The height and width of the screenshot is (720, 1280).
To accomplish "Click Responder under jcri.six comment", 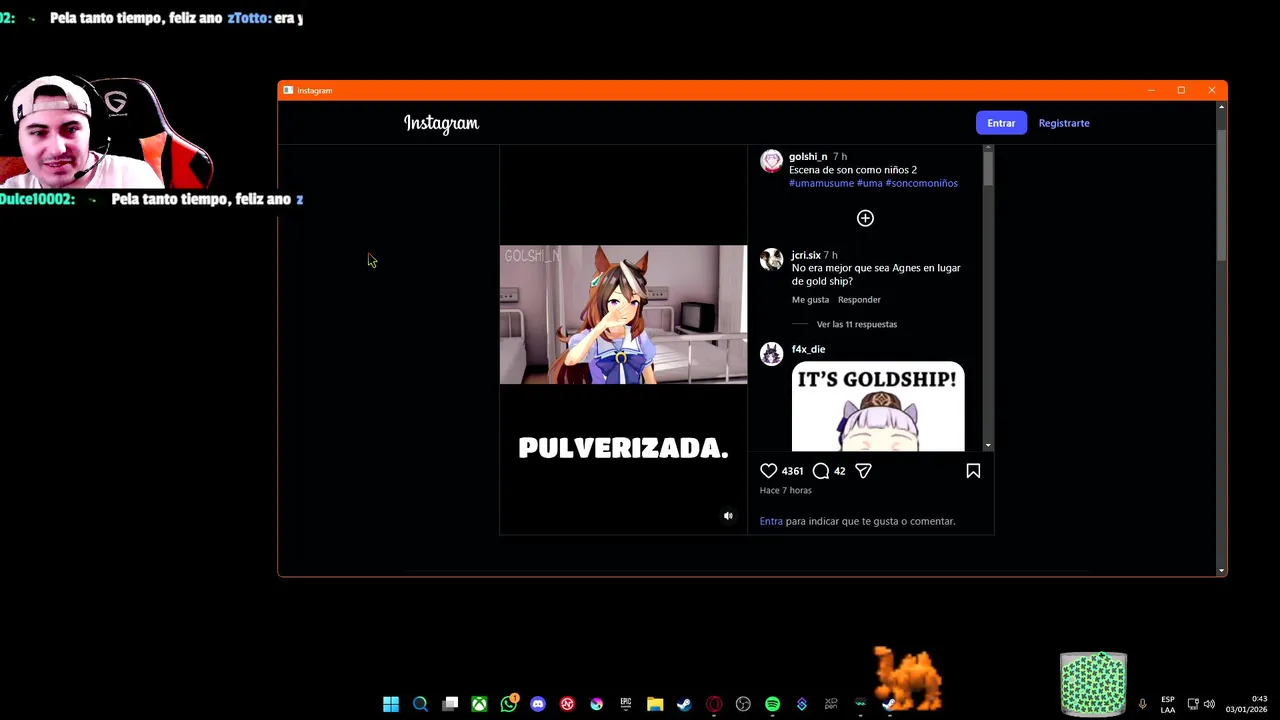I will click(859, 300).
